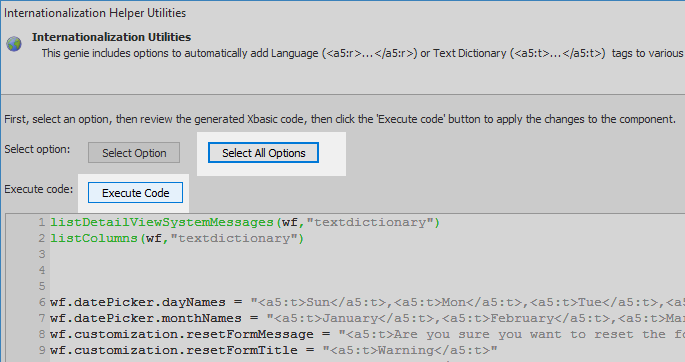The image size is (685, 362).
Task: Click empty line 4 in code editor
Action: tap(367, 270)
